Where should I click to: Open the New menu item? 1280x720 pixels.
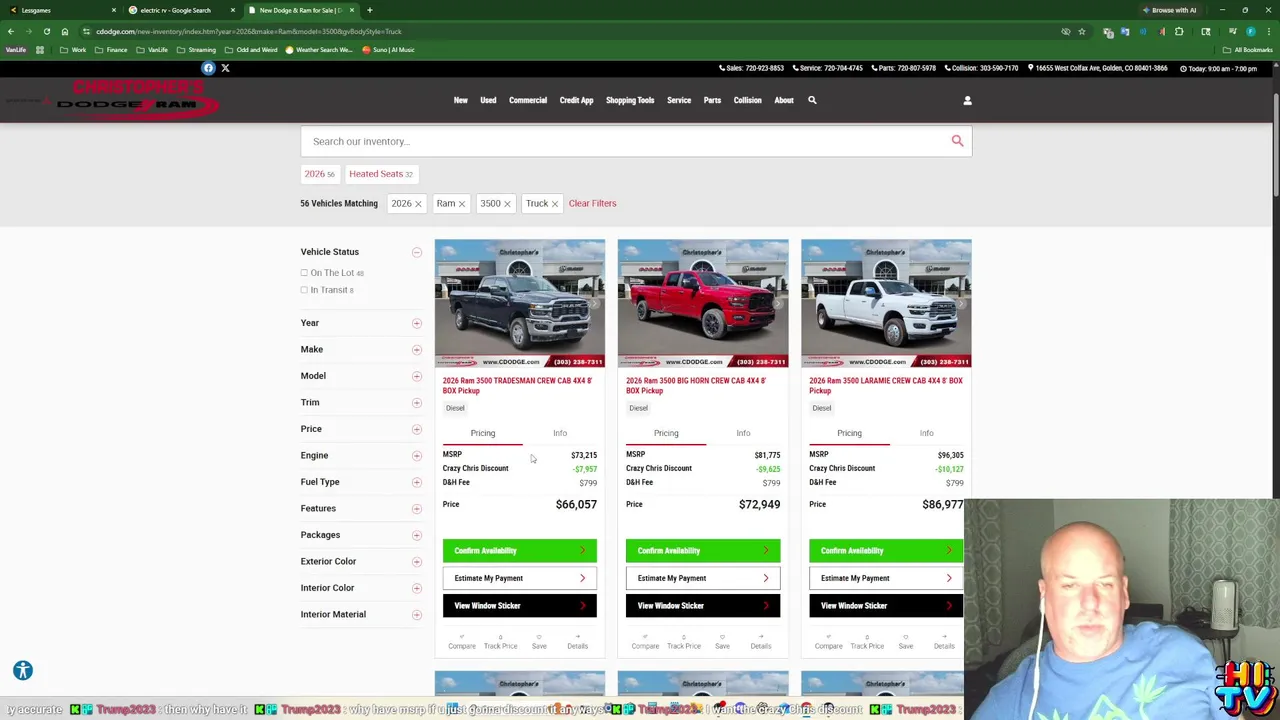460,100
